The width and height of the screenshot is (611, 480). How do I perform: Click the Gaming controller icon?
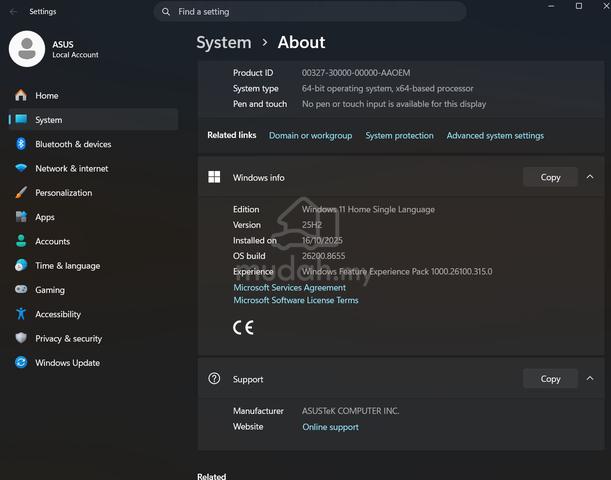tap(21, 289)
